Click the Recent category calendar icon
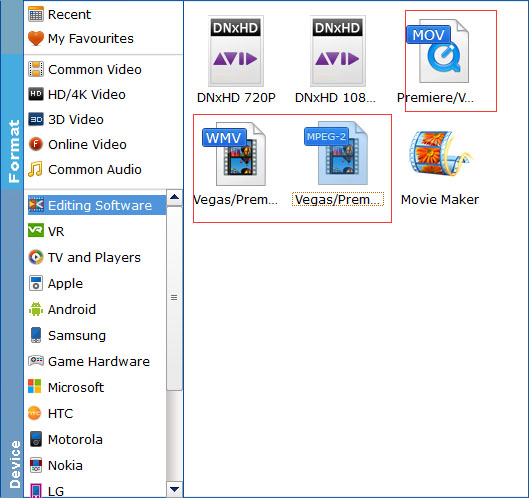This screenshot has height=498, width=529. click(36, 14)
